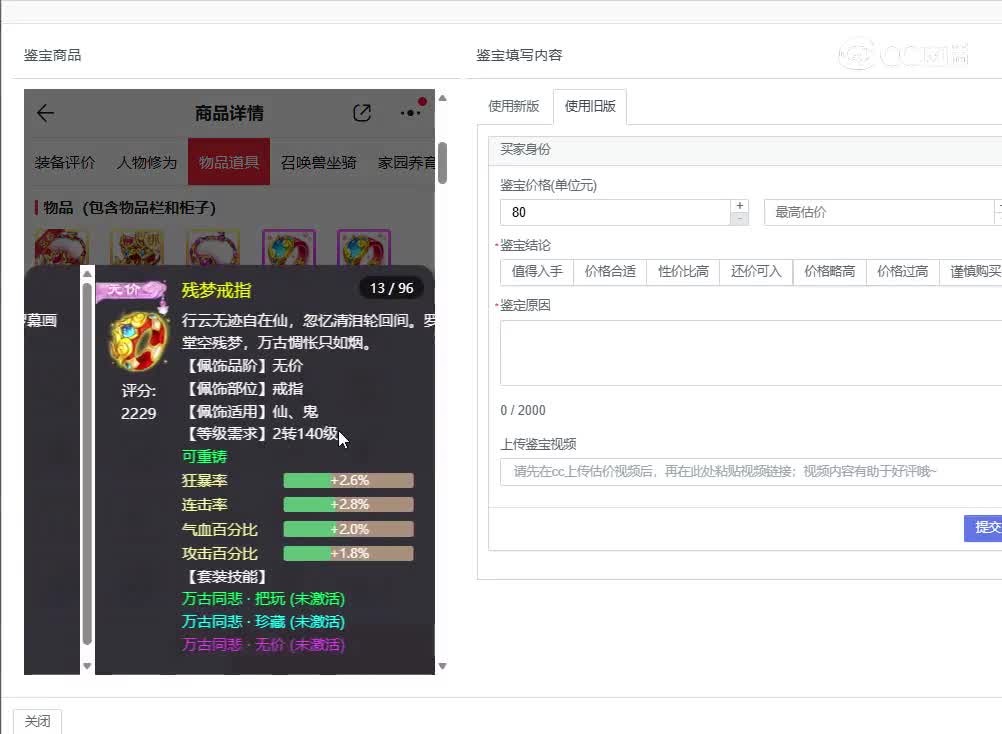
Task: Click the 上传鉴宝视频 link input field
Action: [751, 471]
